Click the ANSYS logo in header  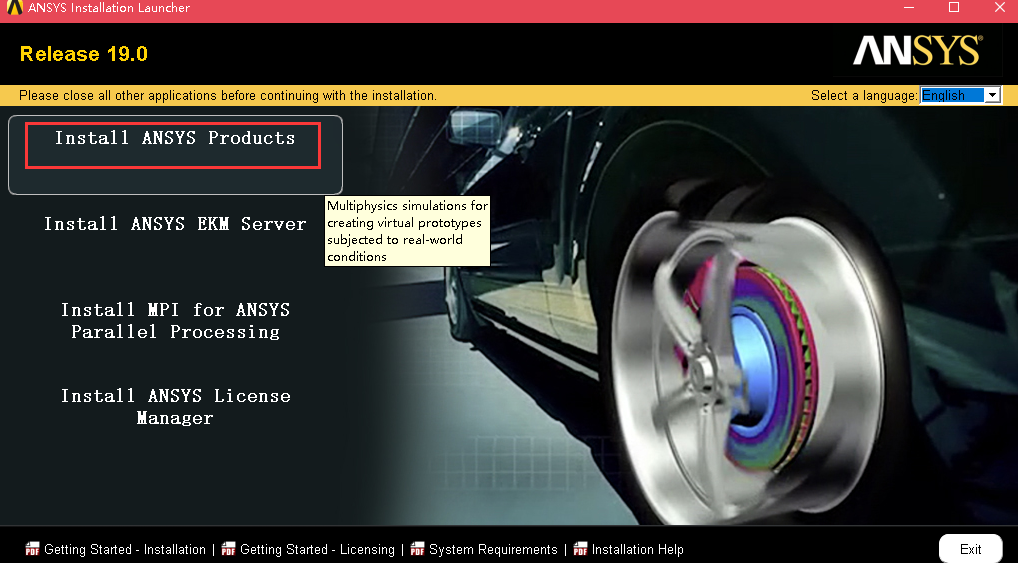(x=917, y=51)
